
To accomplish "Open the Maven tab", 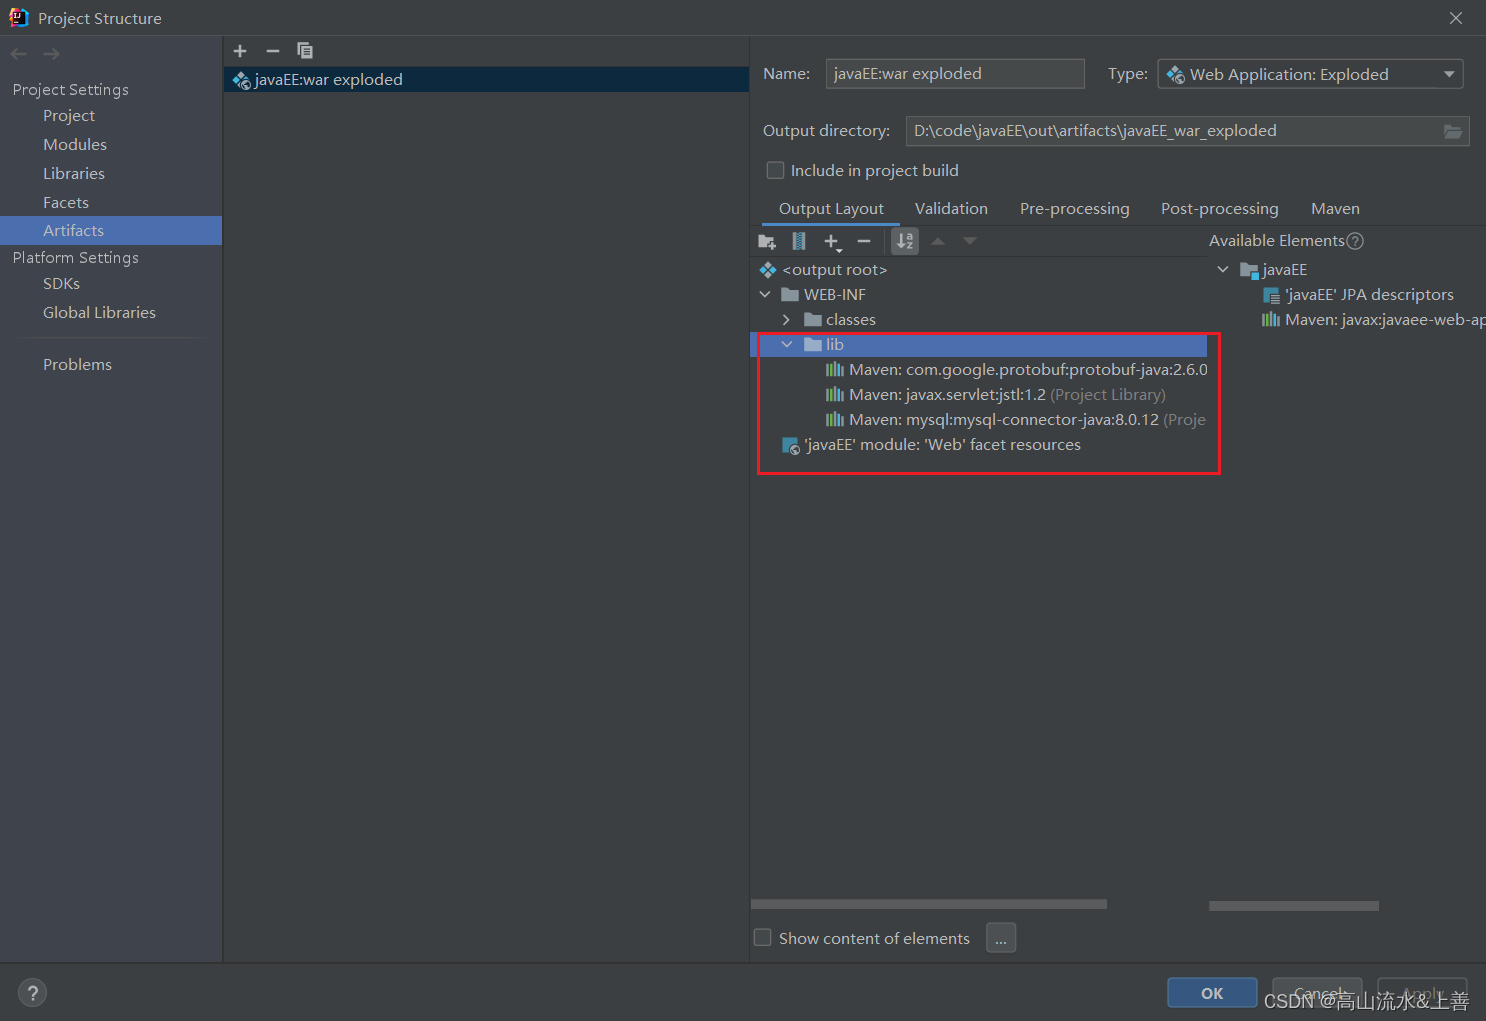I will 1334,208.
